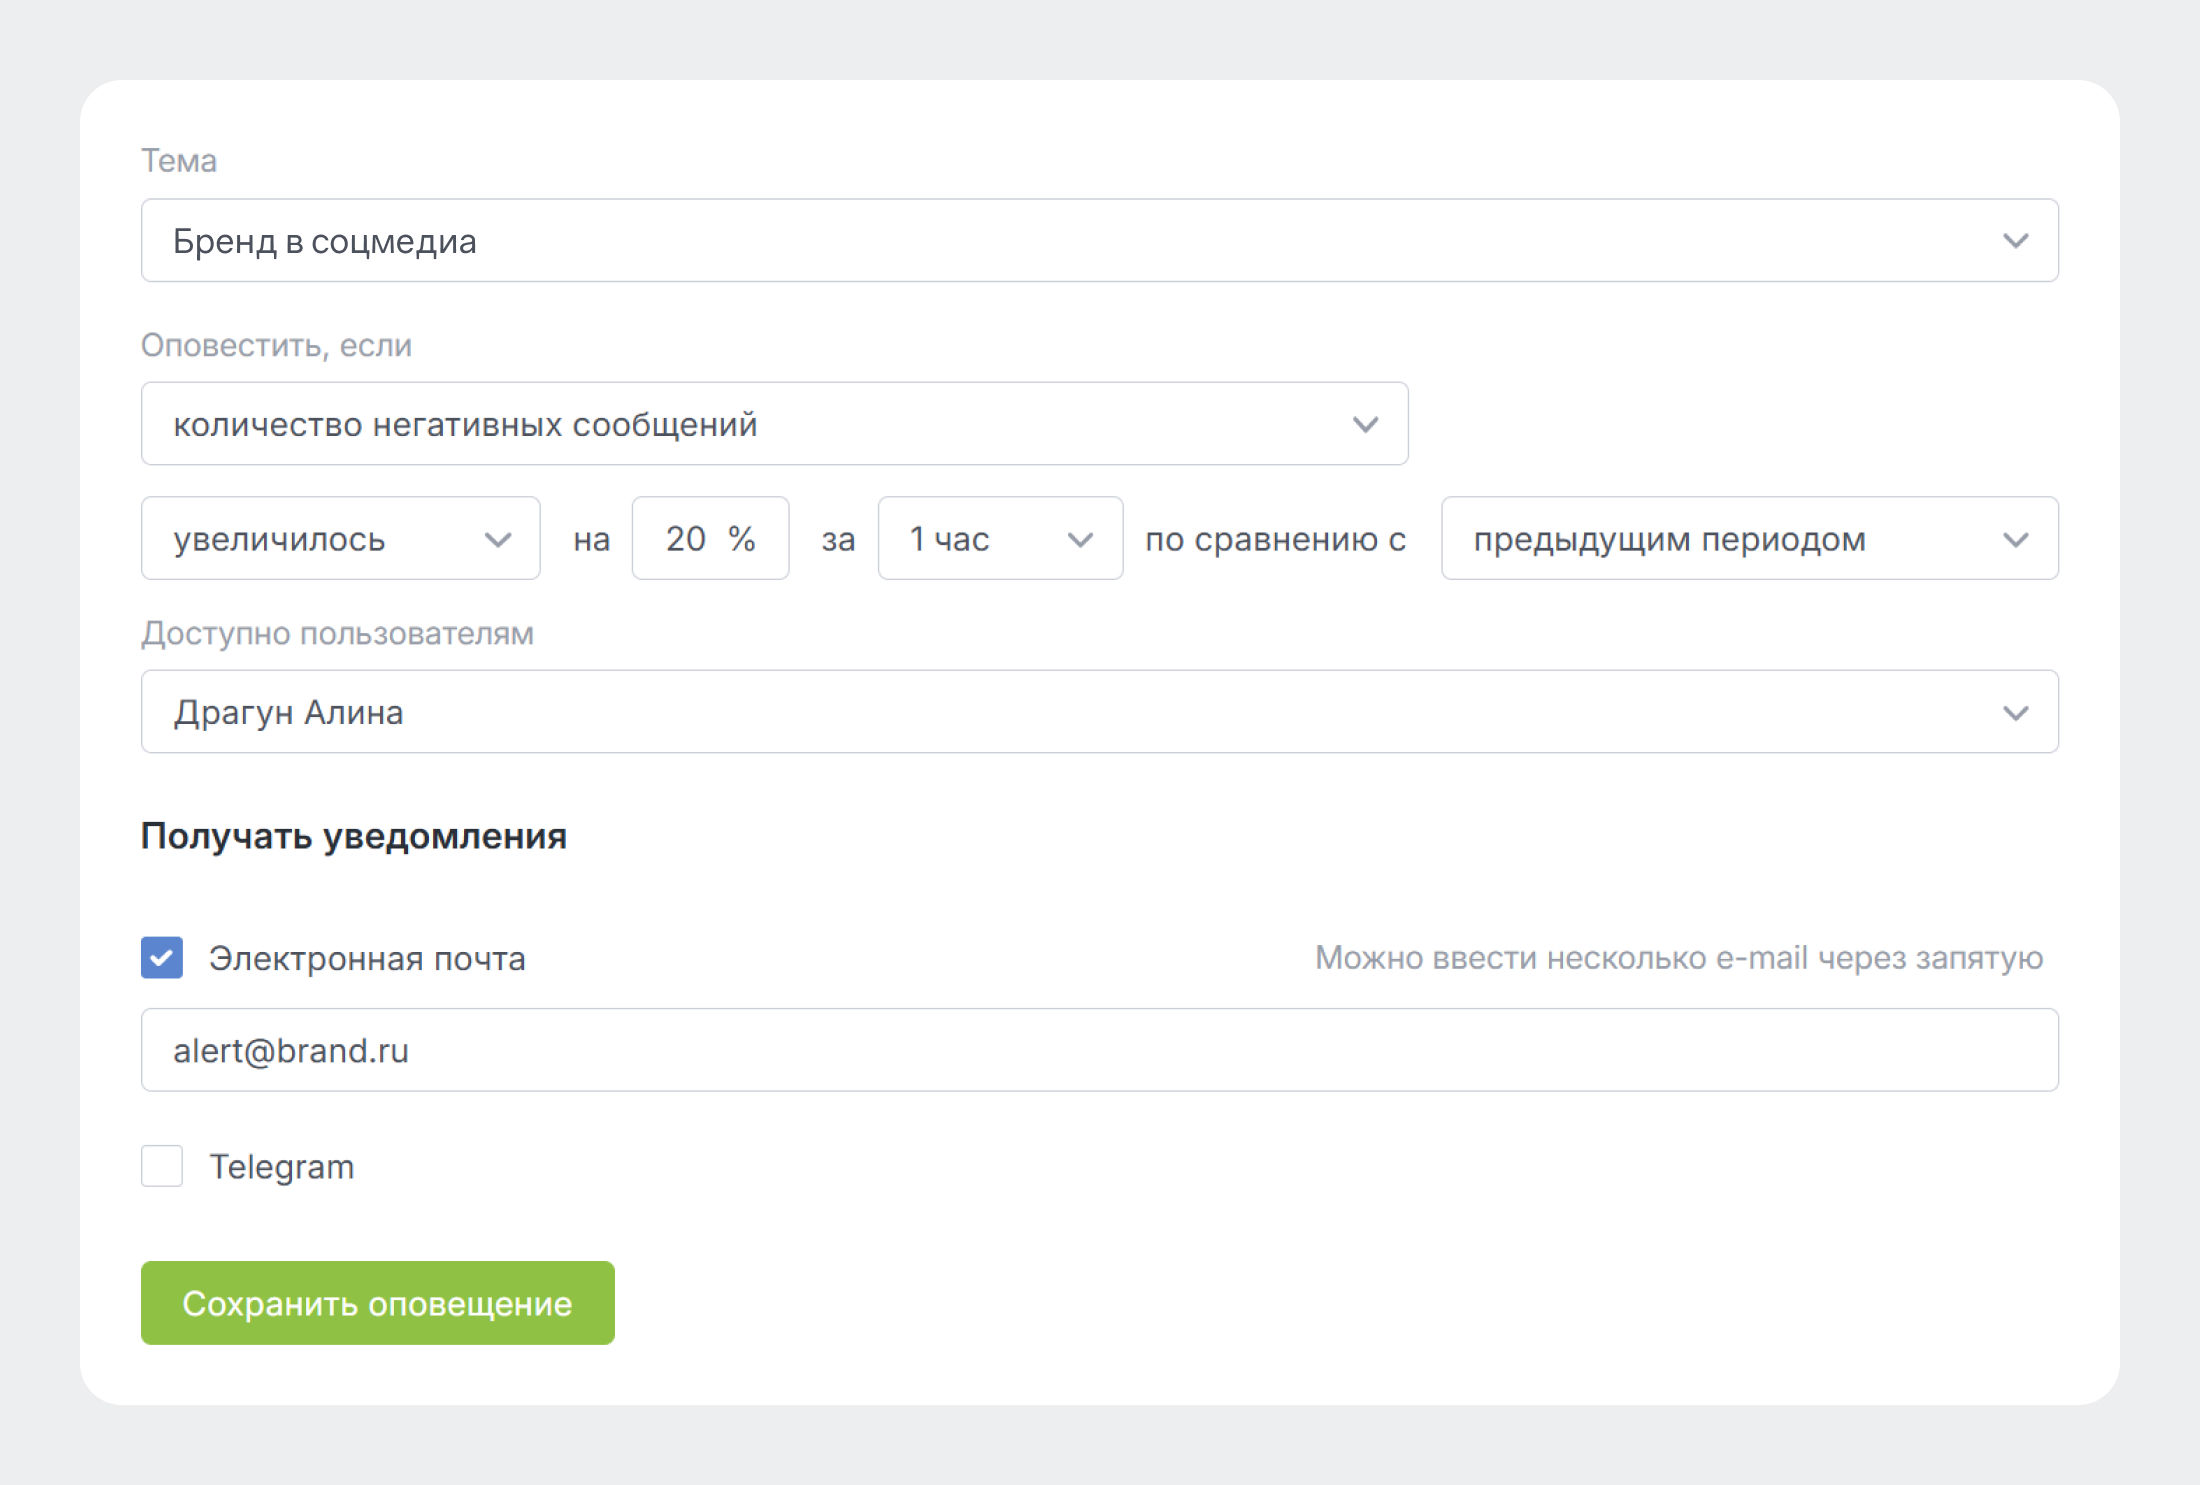The image size is (2200, 1485).
Task: Click the chevron arrow in the Тема field
Action: tap(2015, 241)
